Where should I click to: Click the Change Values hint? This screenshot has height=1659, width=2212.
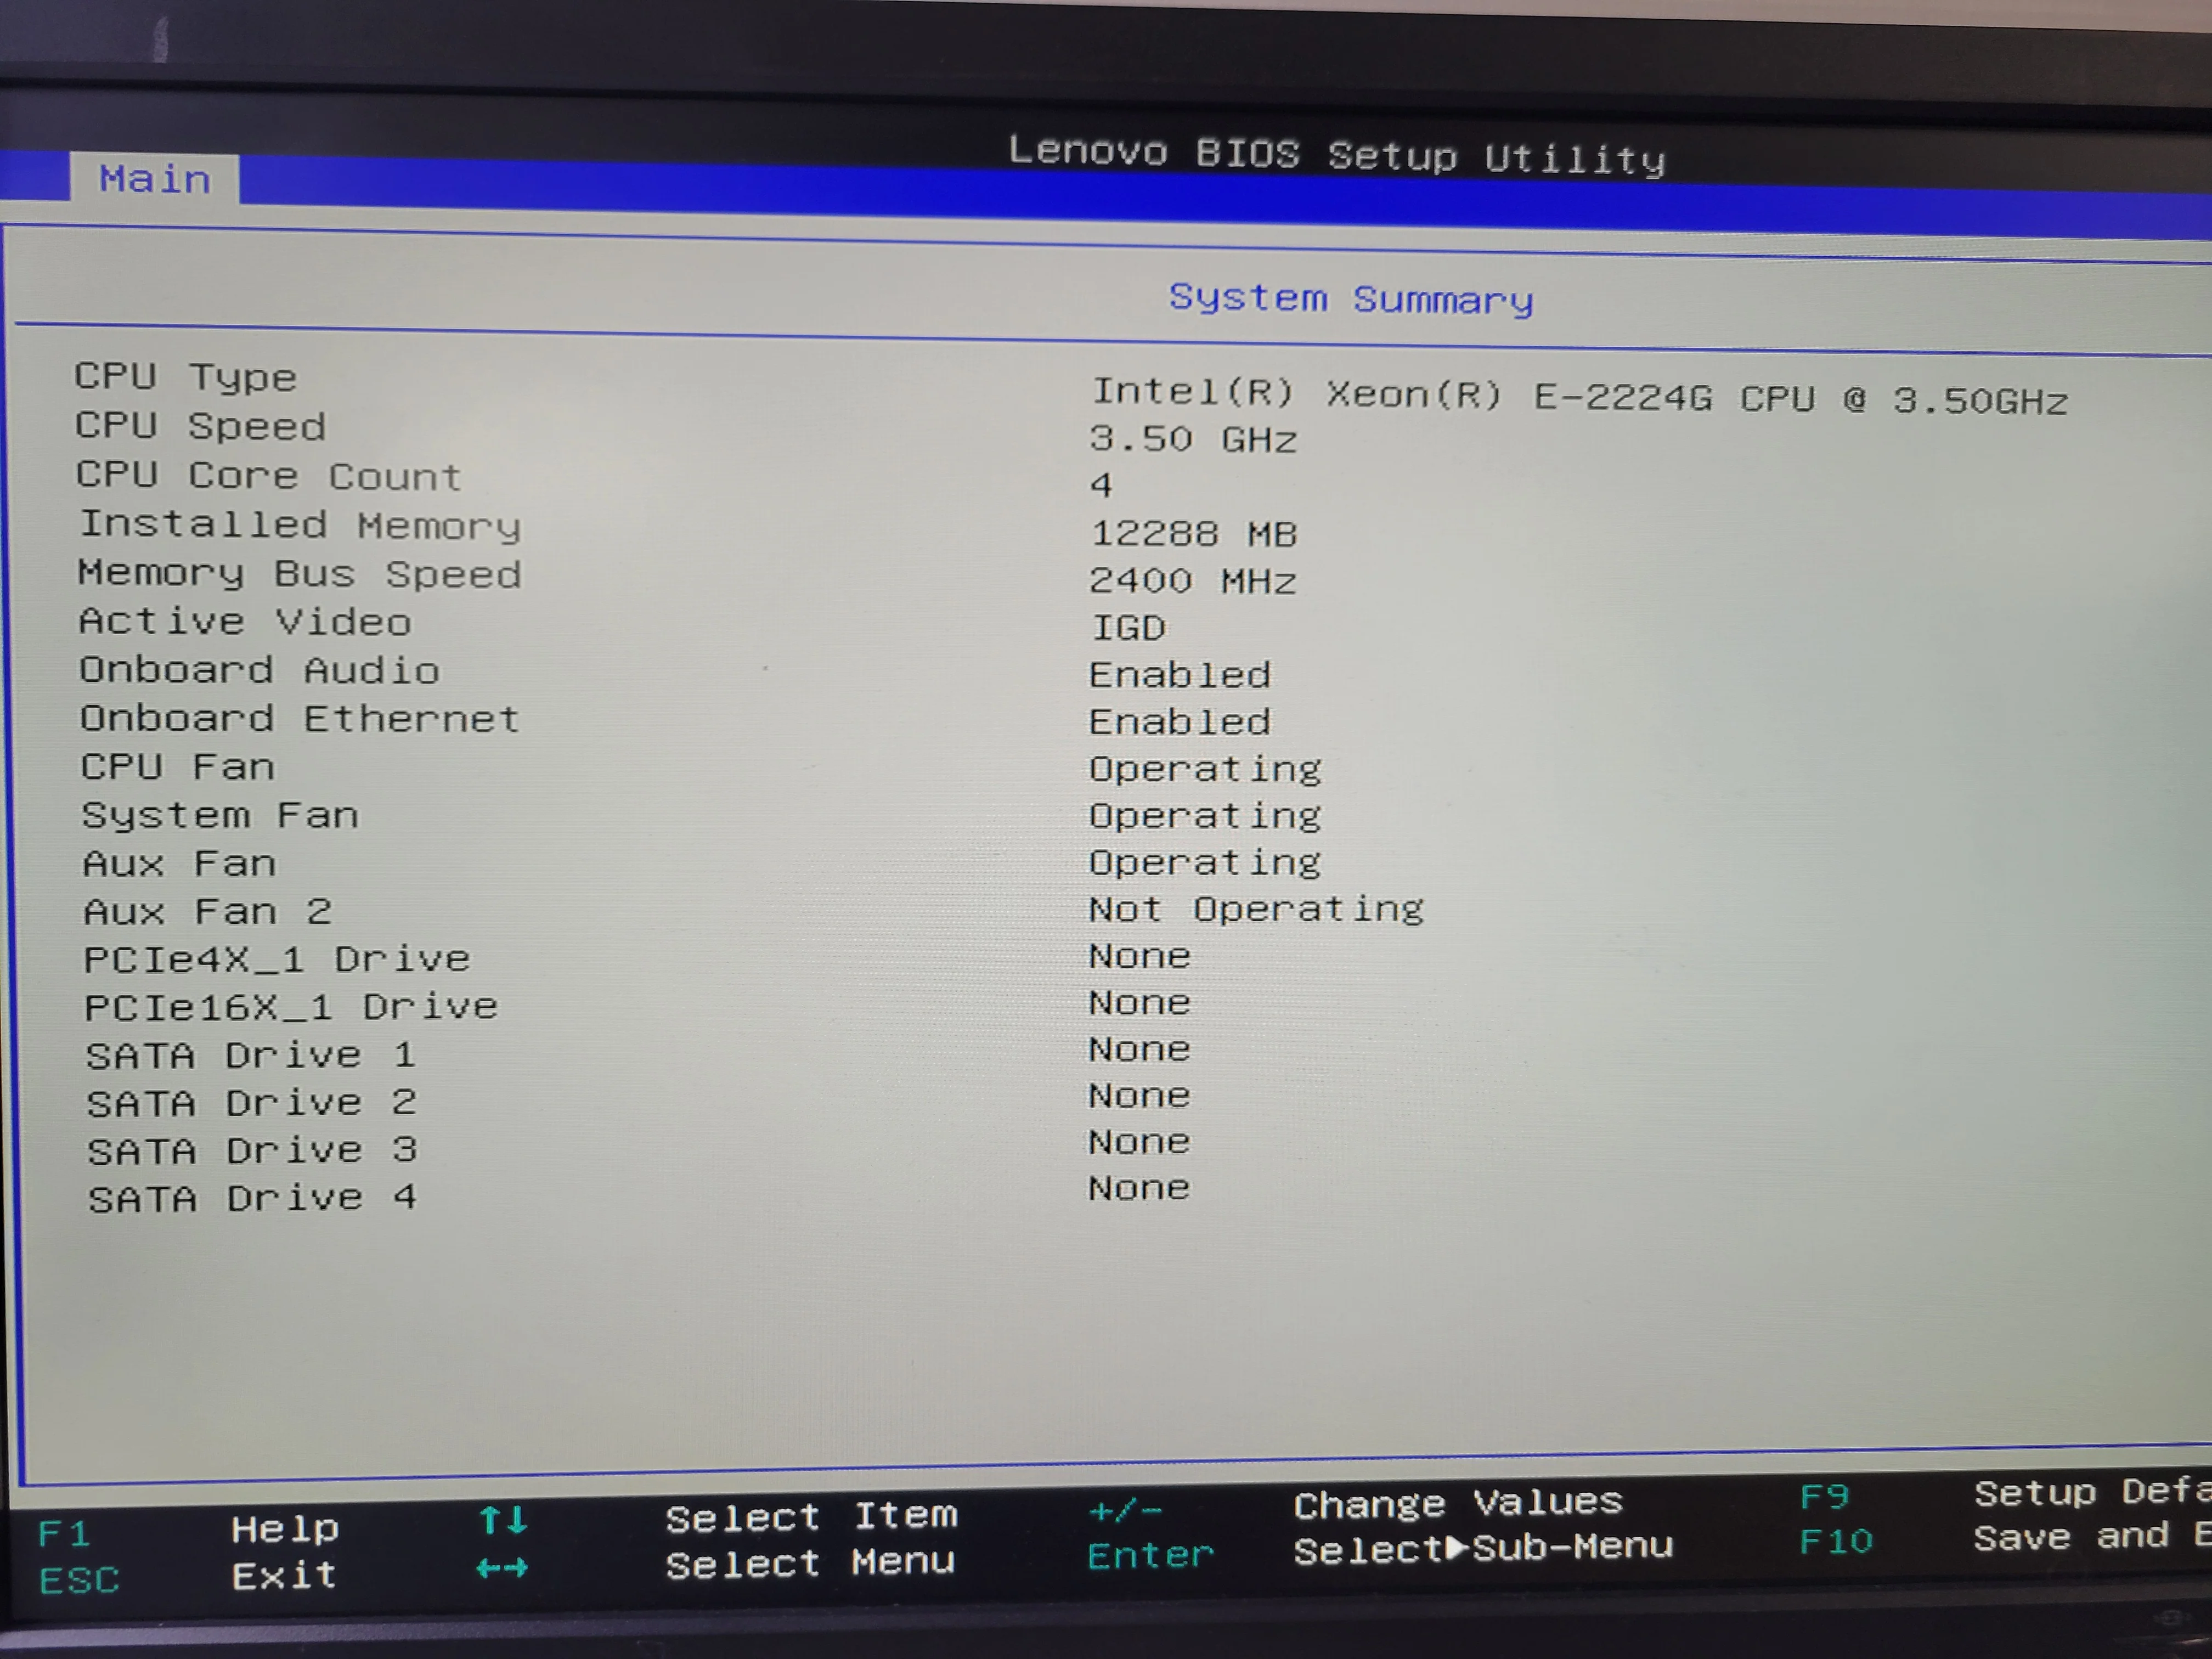tap(1458, 1503)
